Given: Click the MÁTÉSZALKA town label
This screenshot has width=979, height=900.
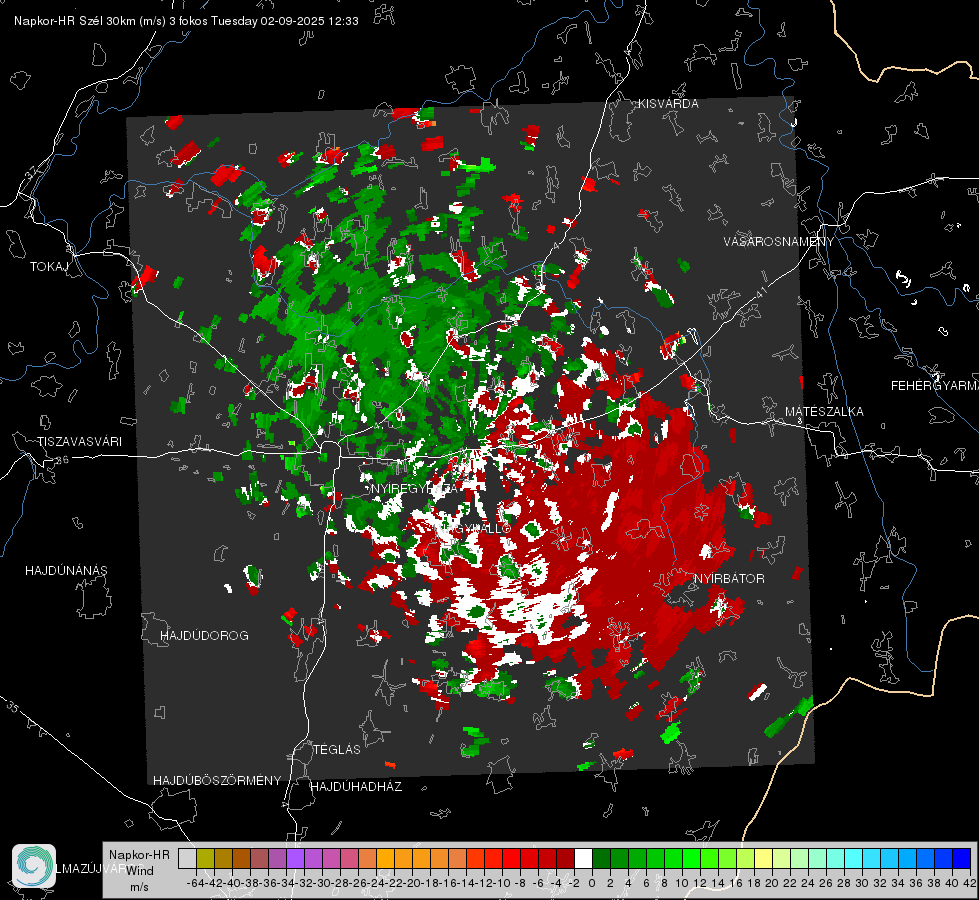Looking at the screenshot, I should point(824,412).
